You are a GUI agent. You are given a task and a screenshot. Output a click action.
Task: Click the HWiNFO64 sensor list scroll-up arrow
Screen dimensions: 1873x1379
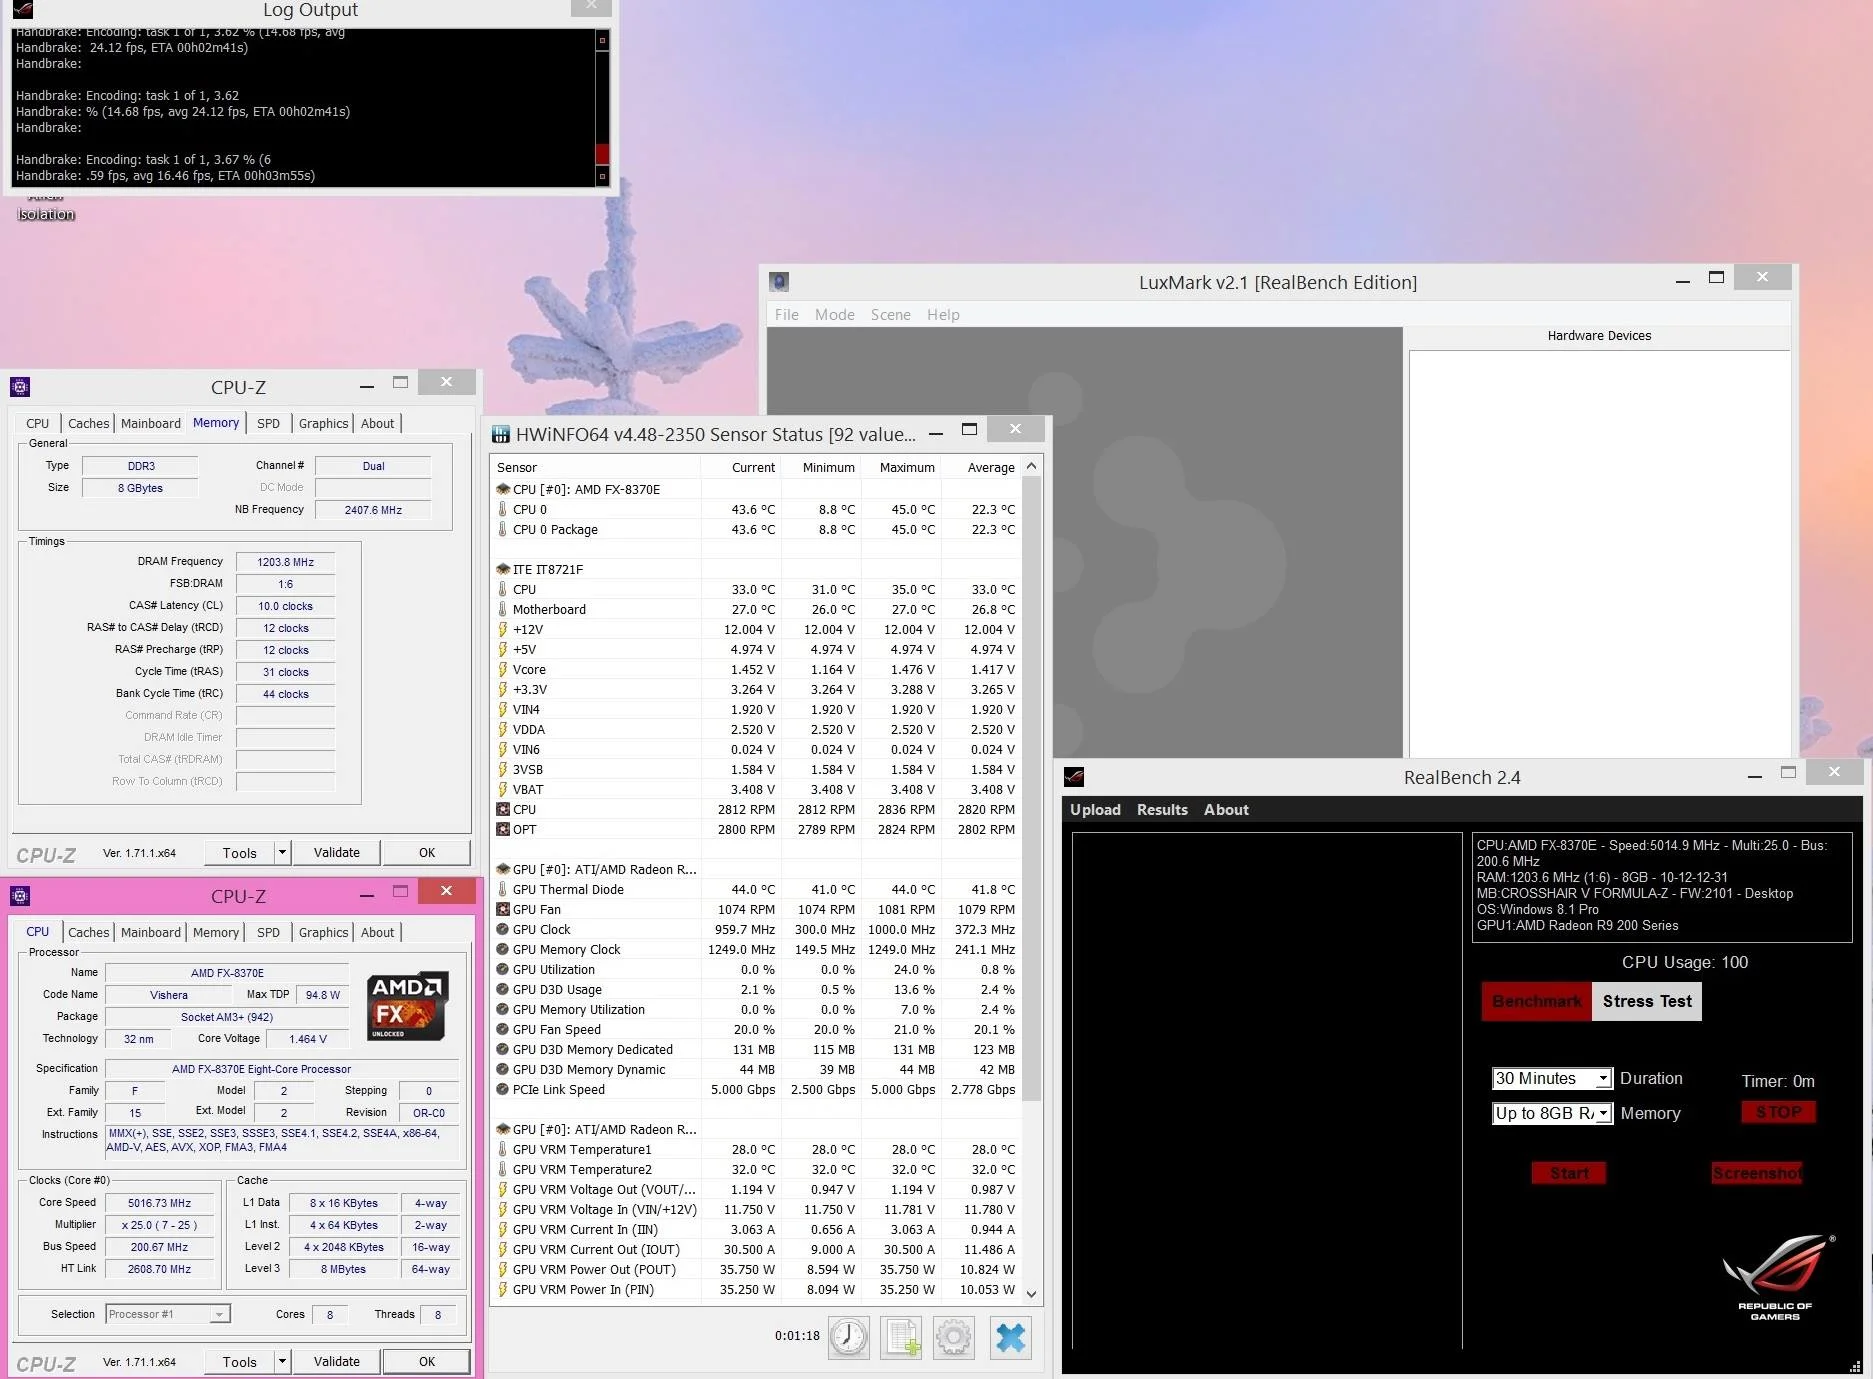tap(1032, 466)
